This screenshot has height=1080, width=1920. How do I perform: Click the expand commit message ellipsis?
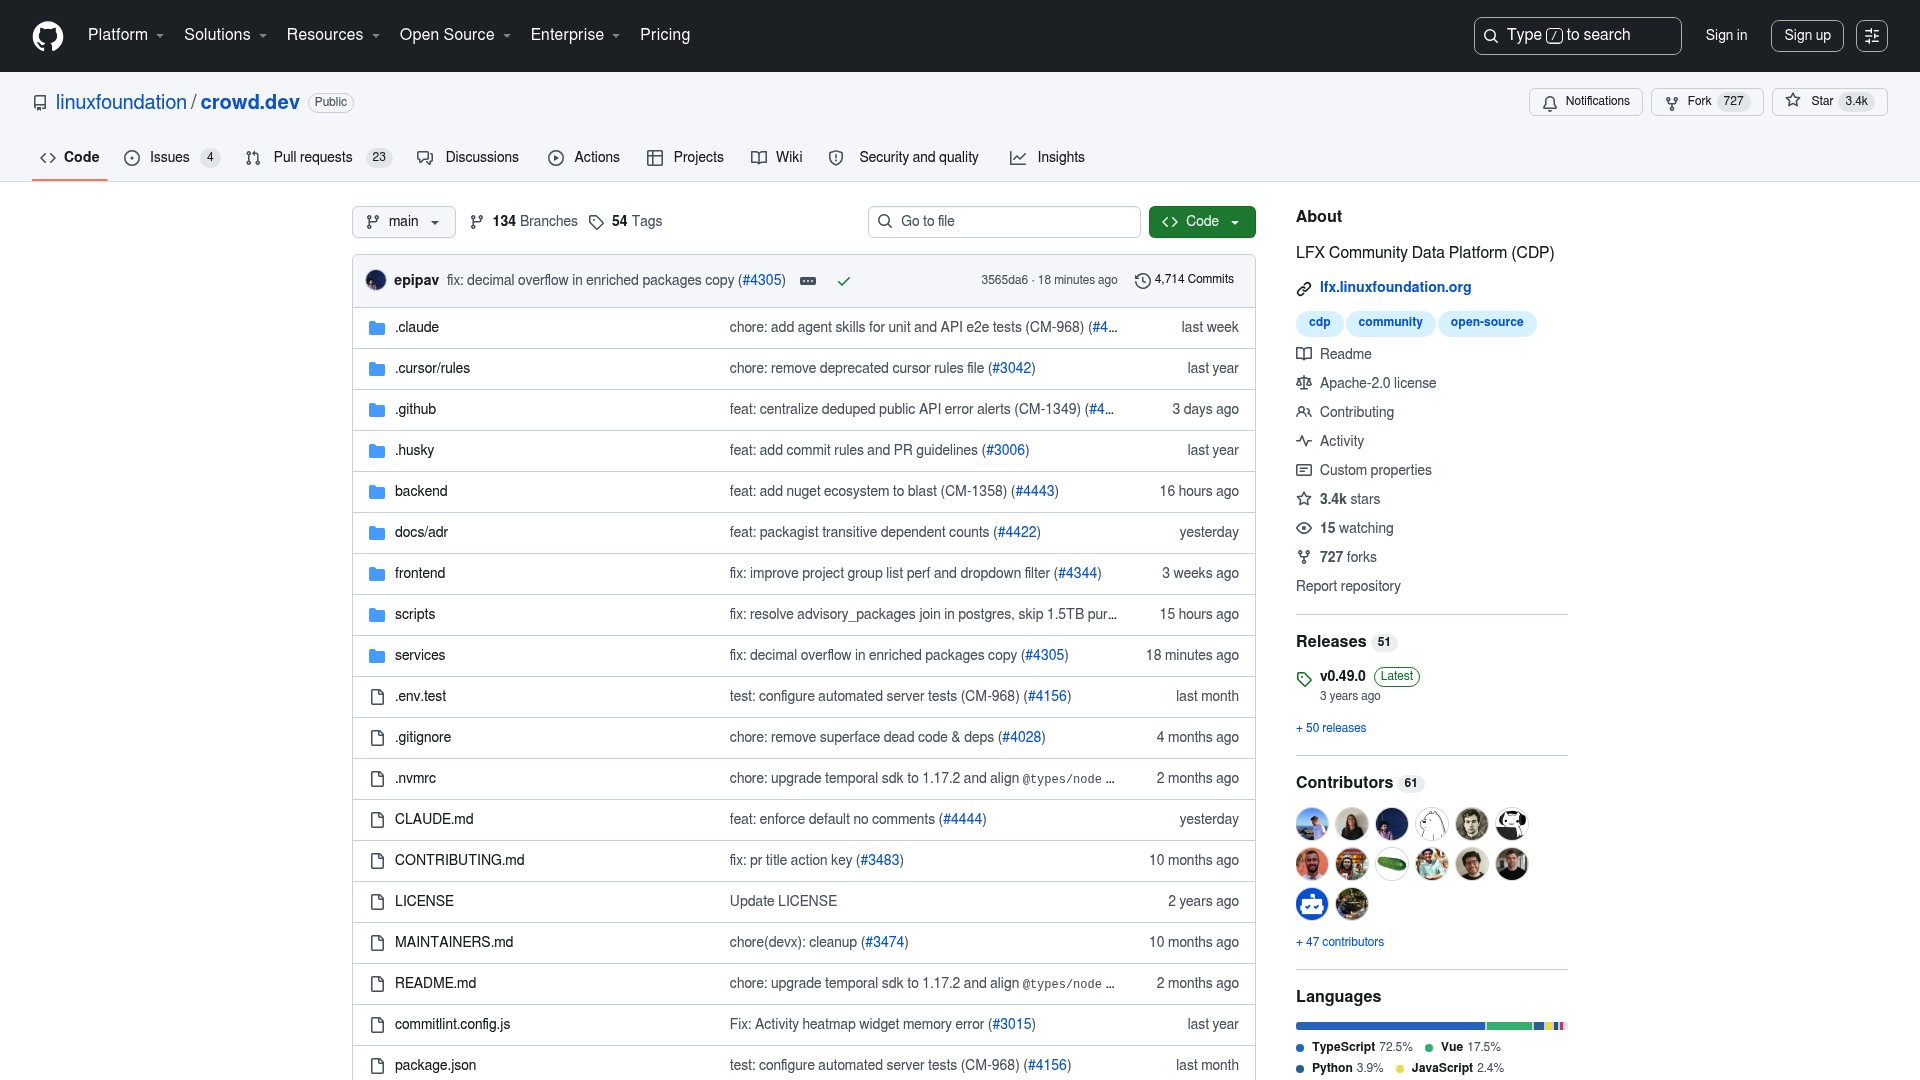coord(808,281)
